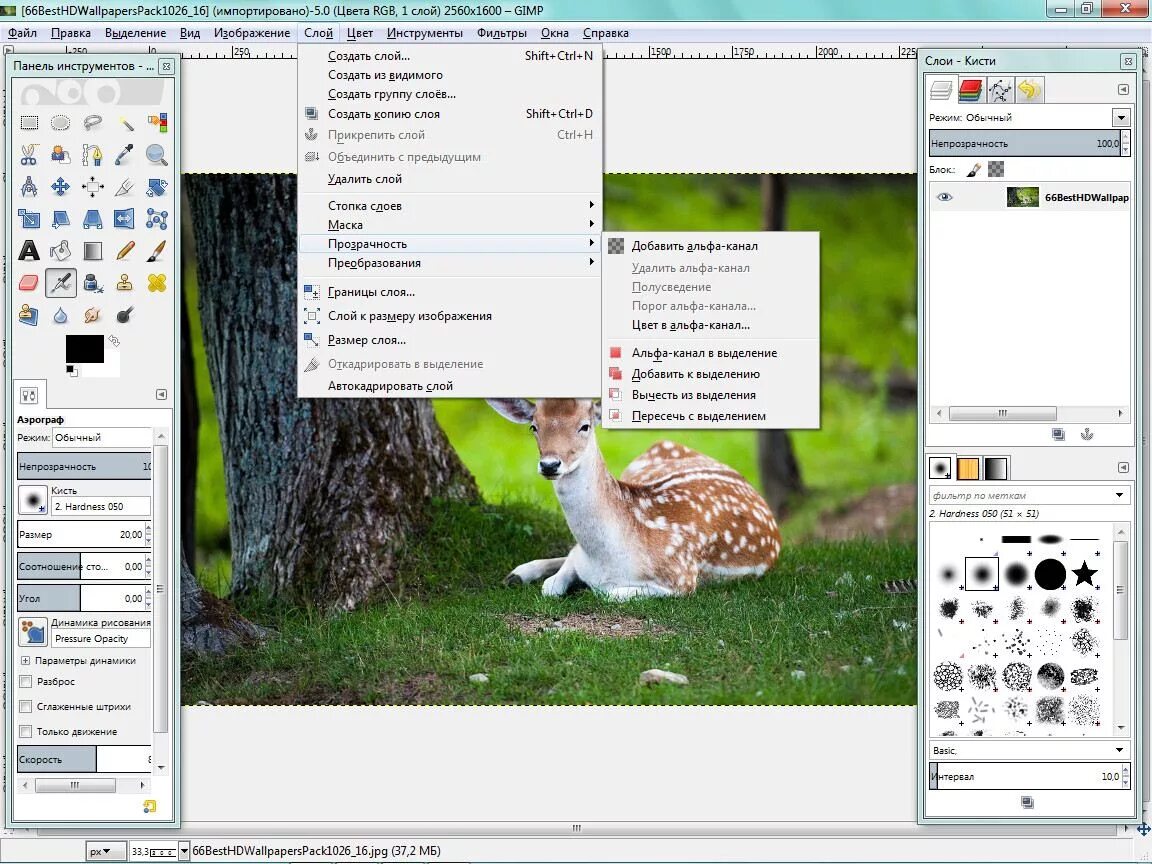
Task: Pick the Zoom magnifier tool
Action: coord(156,154)
